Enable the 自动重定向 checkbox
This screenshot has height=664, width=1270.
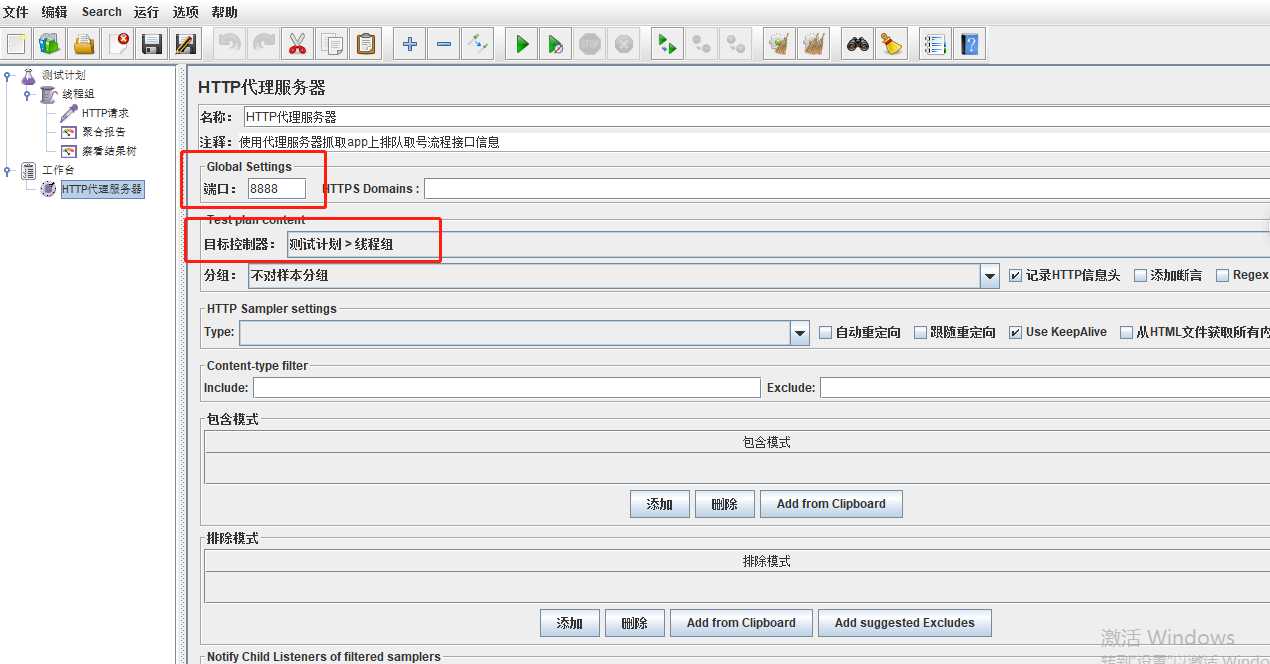(x=825, y=333)
